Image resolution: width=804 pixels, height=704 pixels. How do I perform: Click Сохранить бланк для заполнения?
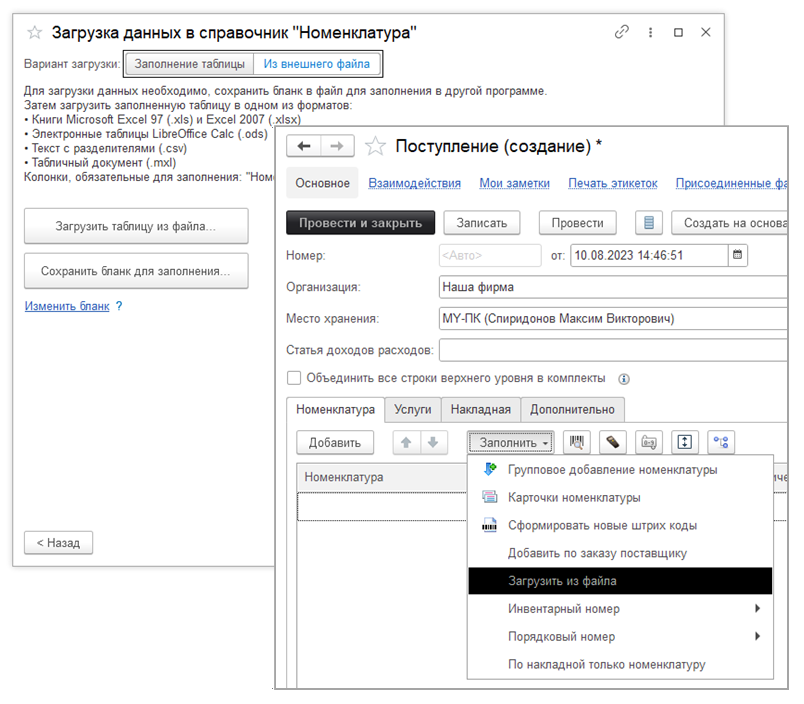tap(136, 272)
